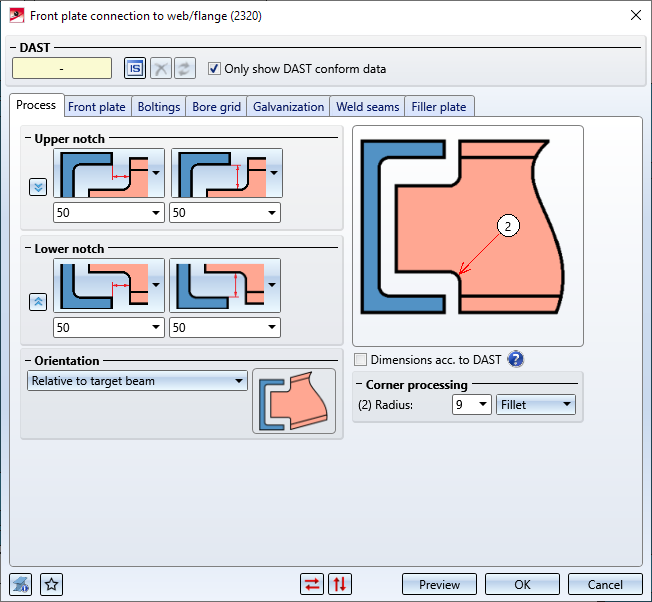Toggle Only show DAST conform data
This screenshot has width=652, height=602.
(214, 69)
